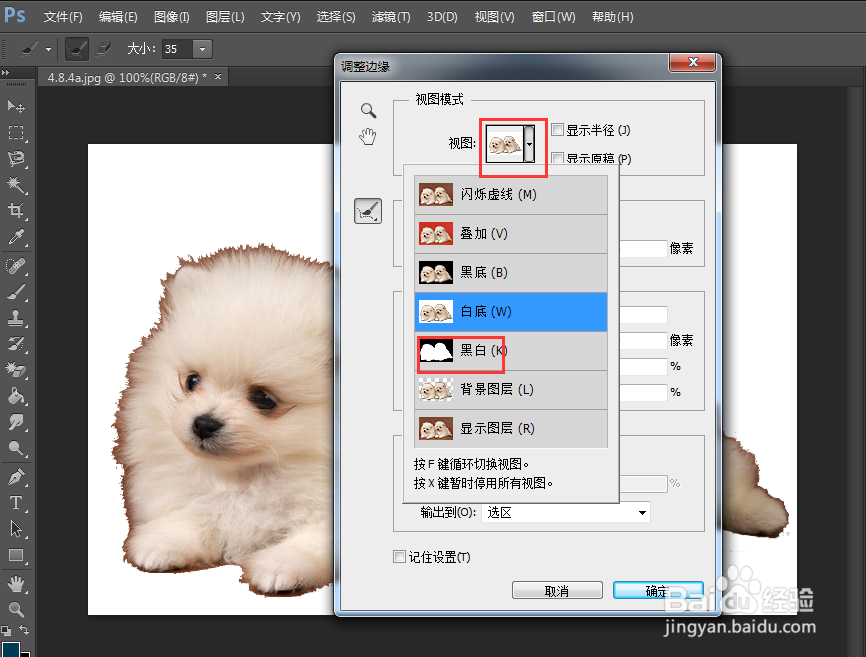Expand the collapsed toolbox panel arrows

click(x=6, y=72)
